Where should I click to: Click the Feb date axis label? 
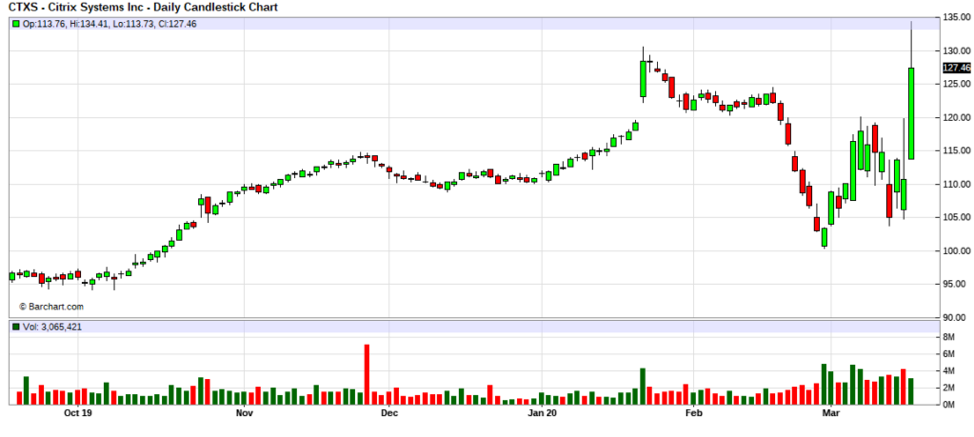click(x=693, y=413)
